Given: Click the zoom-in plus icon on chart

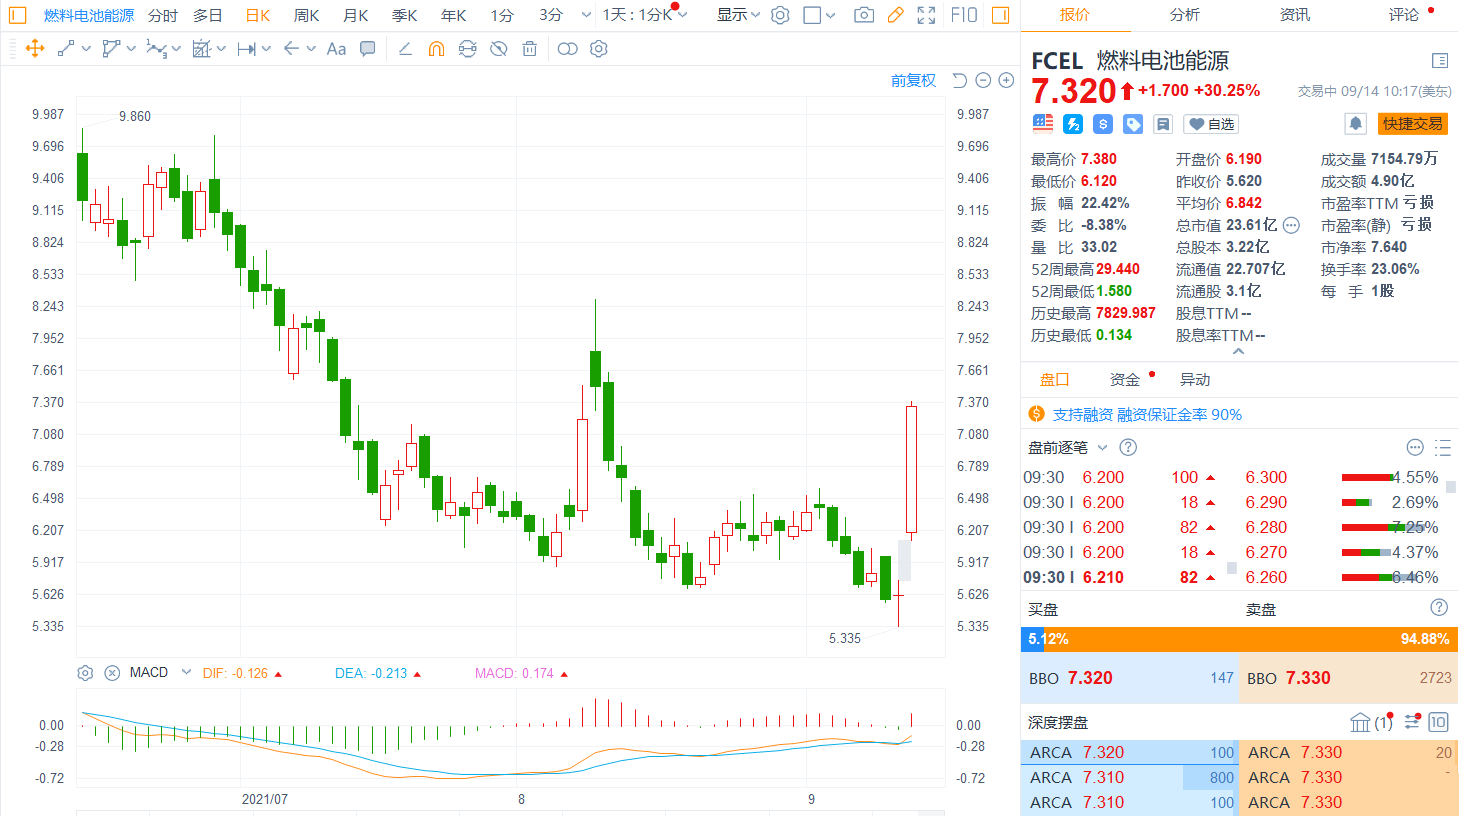Looking at the screenshot, I should [x=1006, y=81].
